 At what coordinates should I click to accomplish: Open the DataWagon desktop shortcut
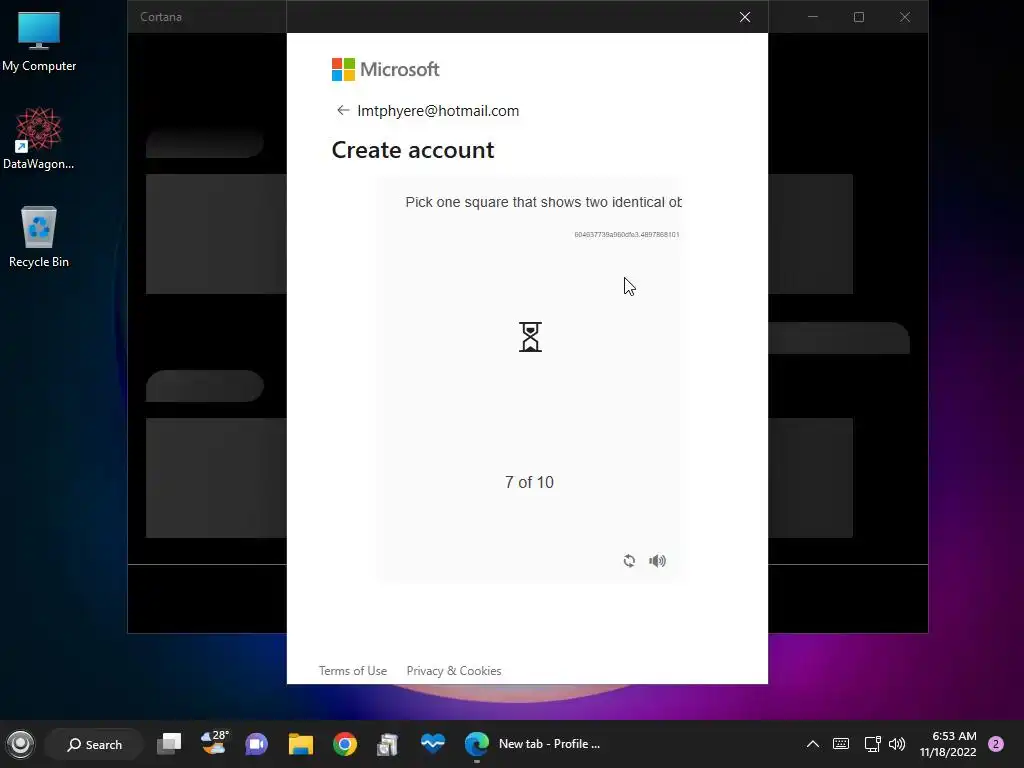click(39, 138)
